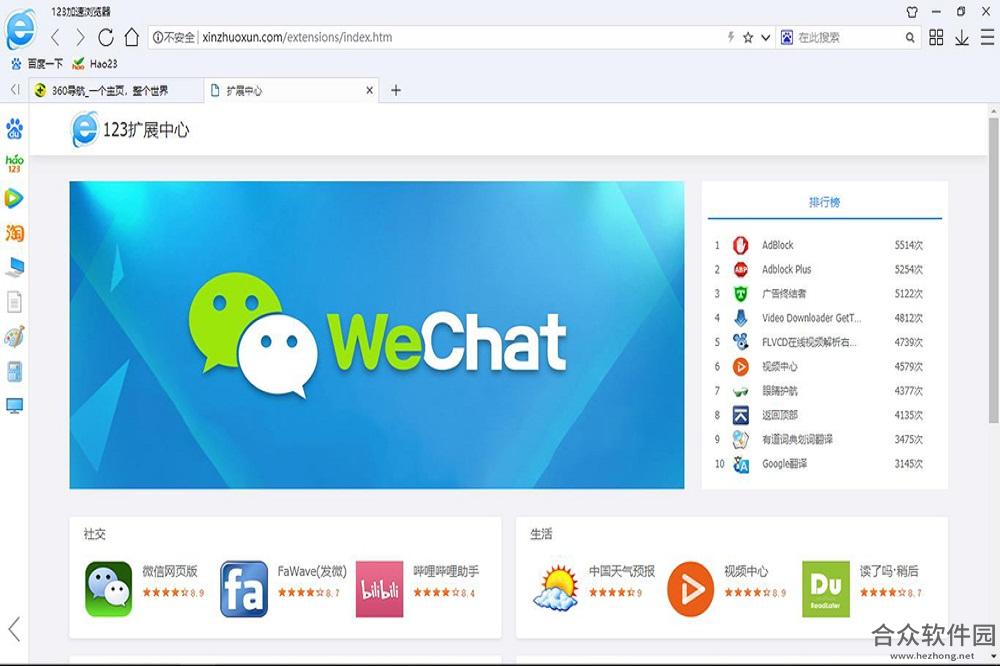1000x666 pixels.
Task: Open the video play icon in sidebar
Action: 14,198
